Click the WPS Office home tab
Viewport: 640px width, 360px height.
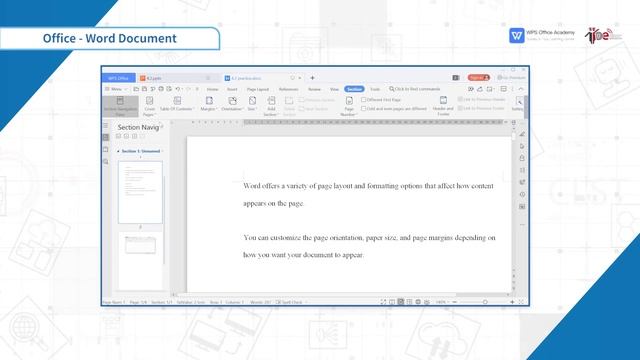118,78
